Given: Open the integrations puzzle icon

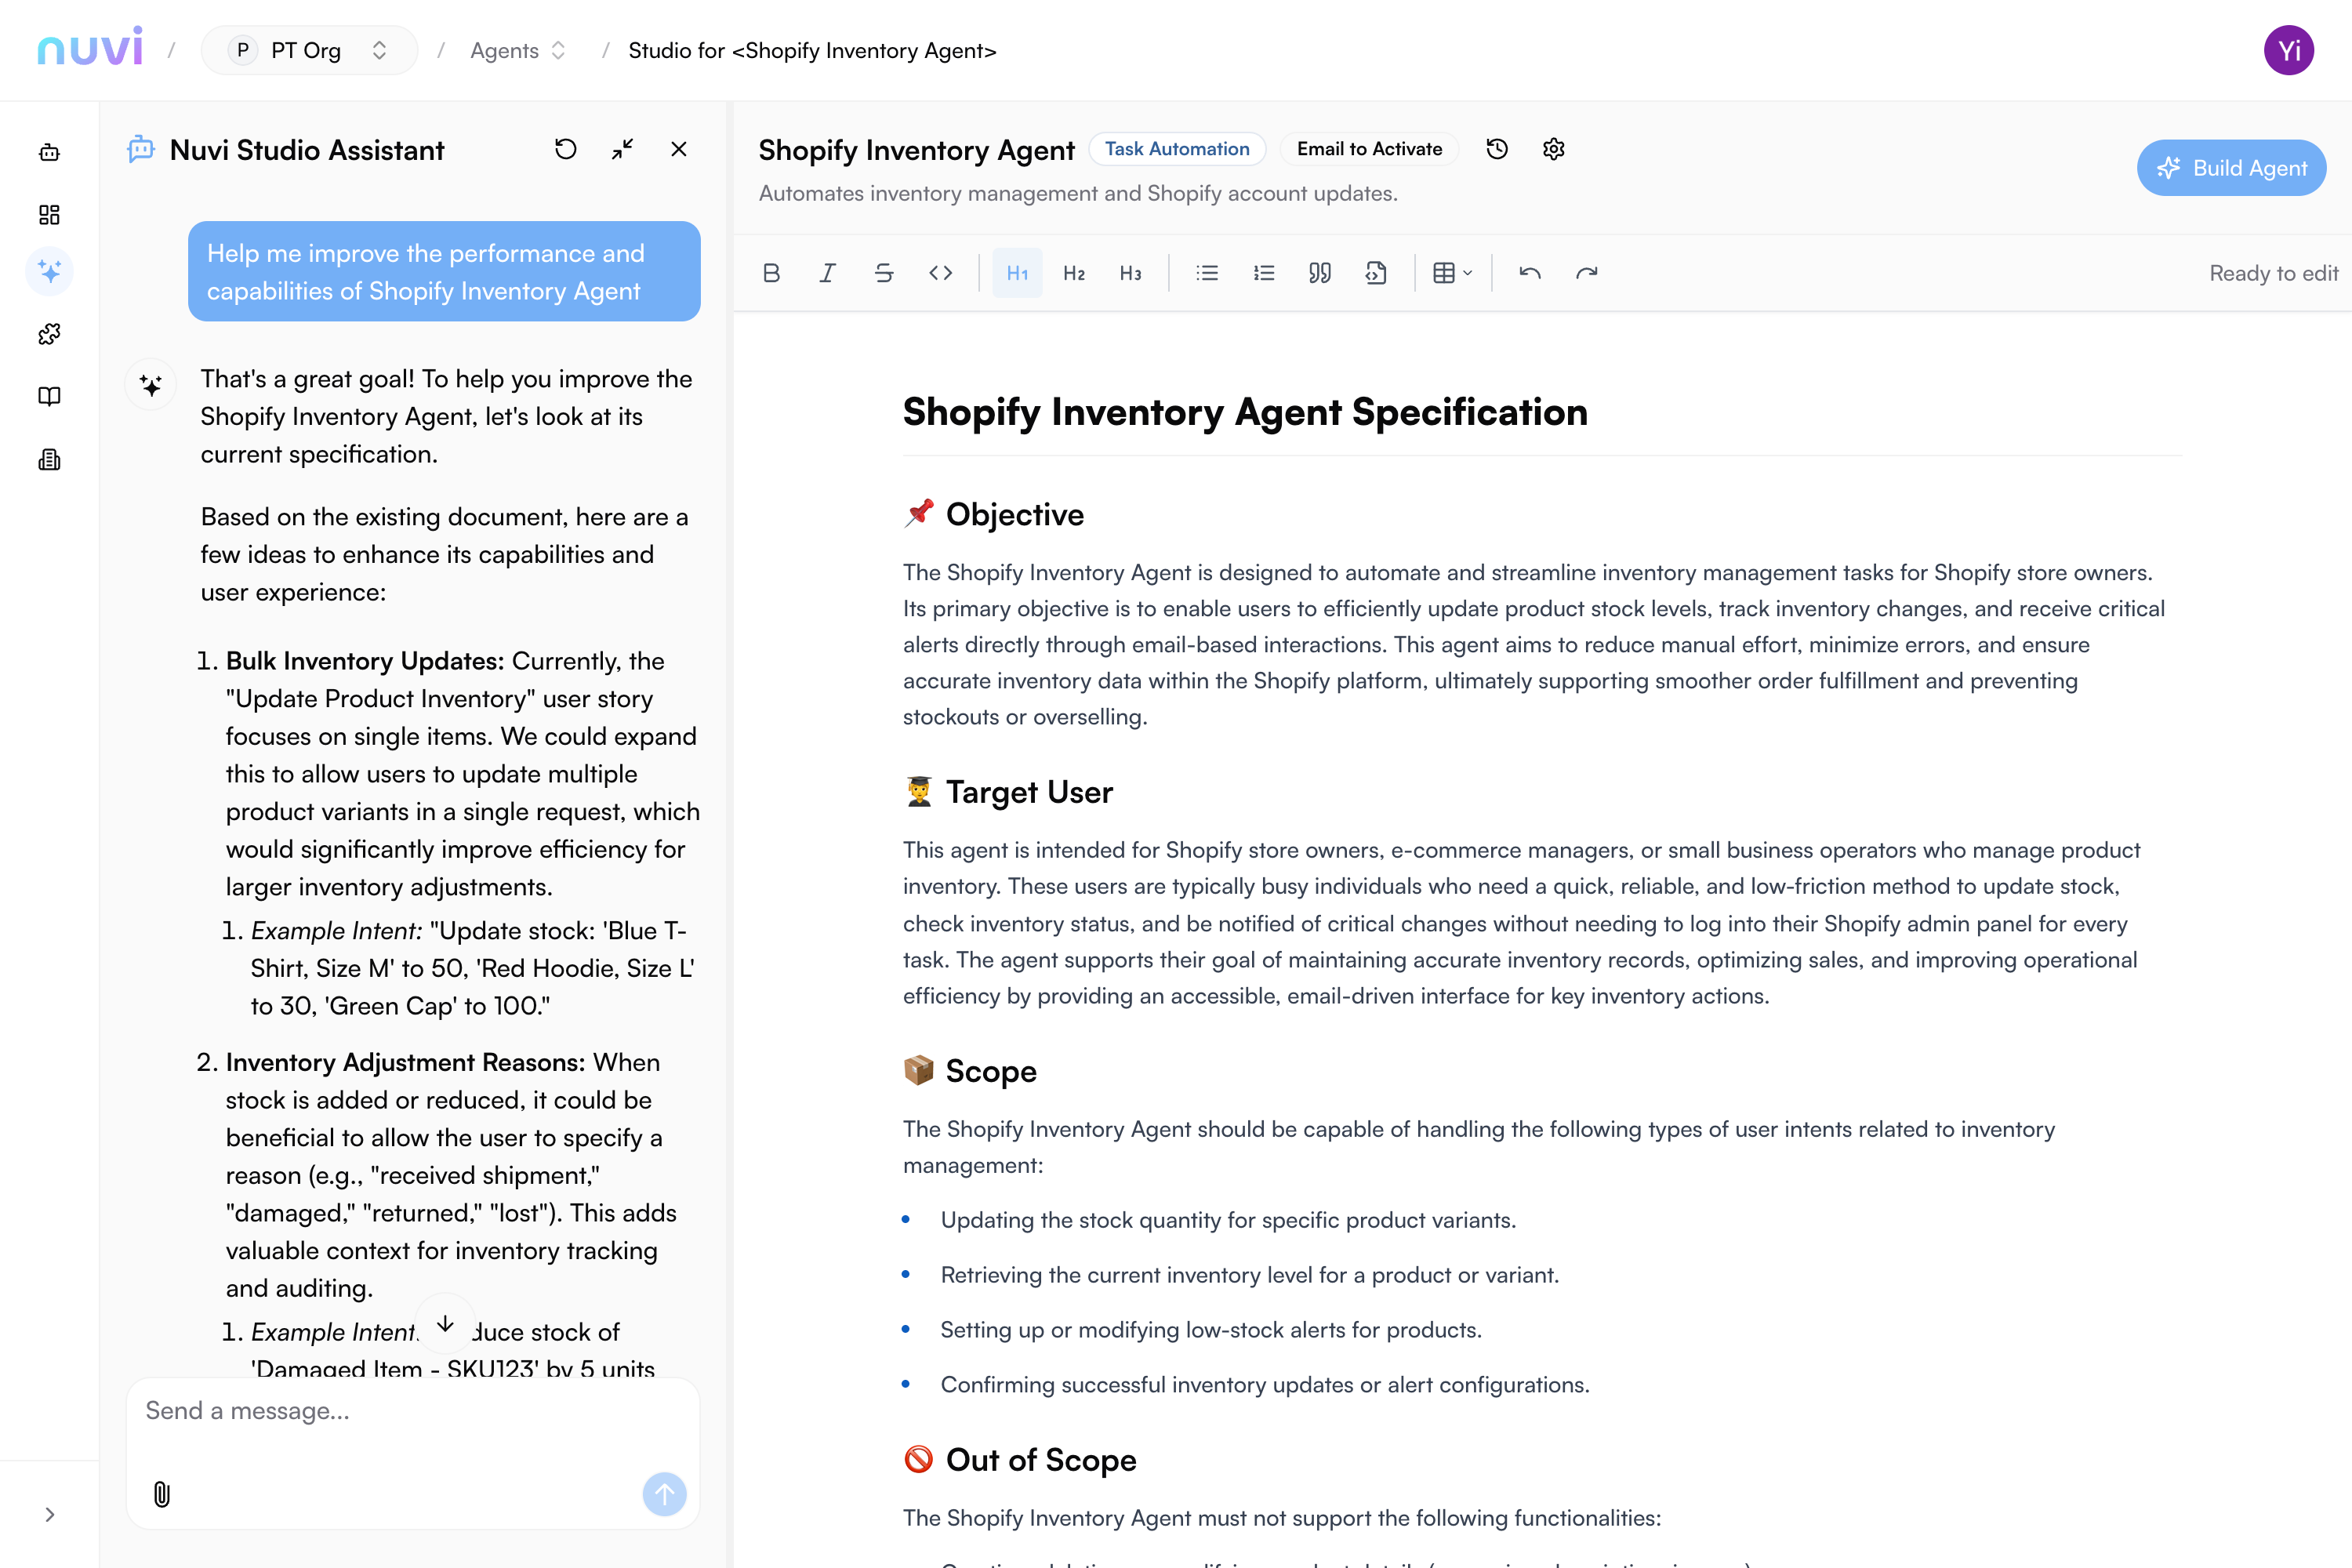Looking at the screenshot, I should 49,334.
